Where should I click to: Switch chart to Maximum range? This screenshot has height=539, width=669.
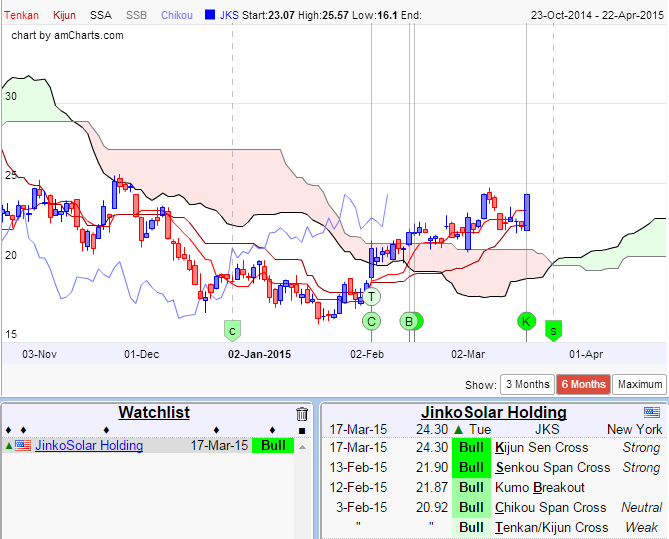pos(640,384)
